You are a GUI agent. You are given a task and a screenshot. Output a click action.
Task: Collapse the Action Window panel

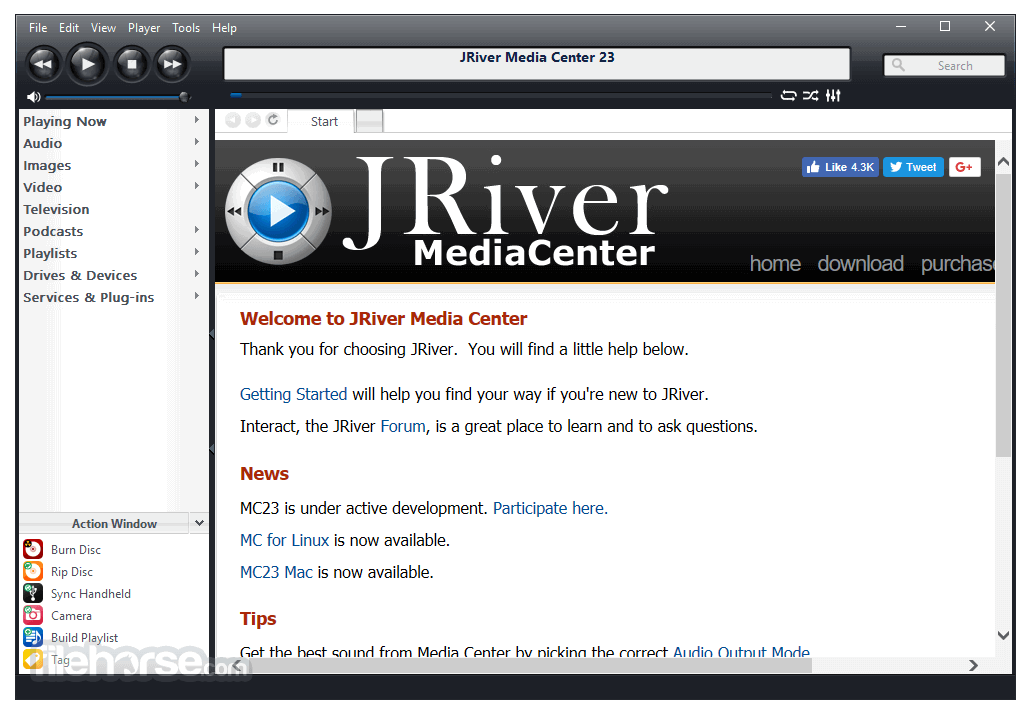[x=198, y=523]
